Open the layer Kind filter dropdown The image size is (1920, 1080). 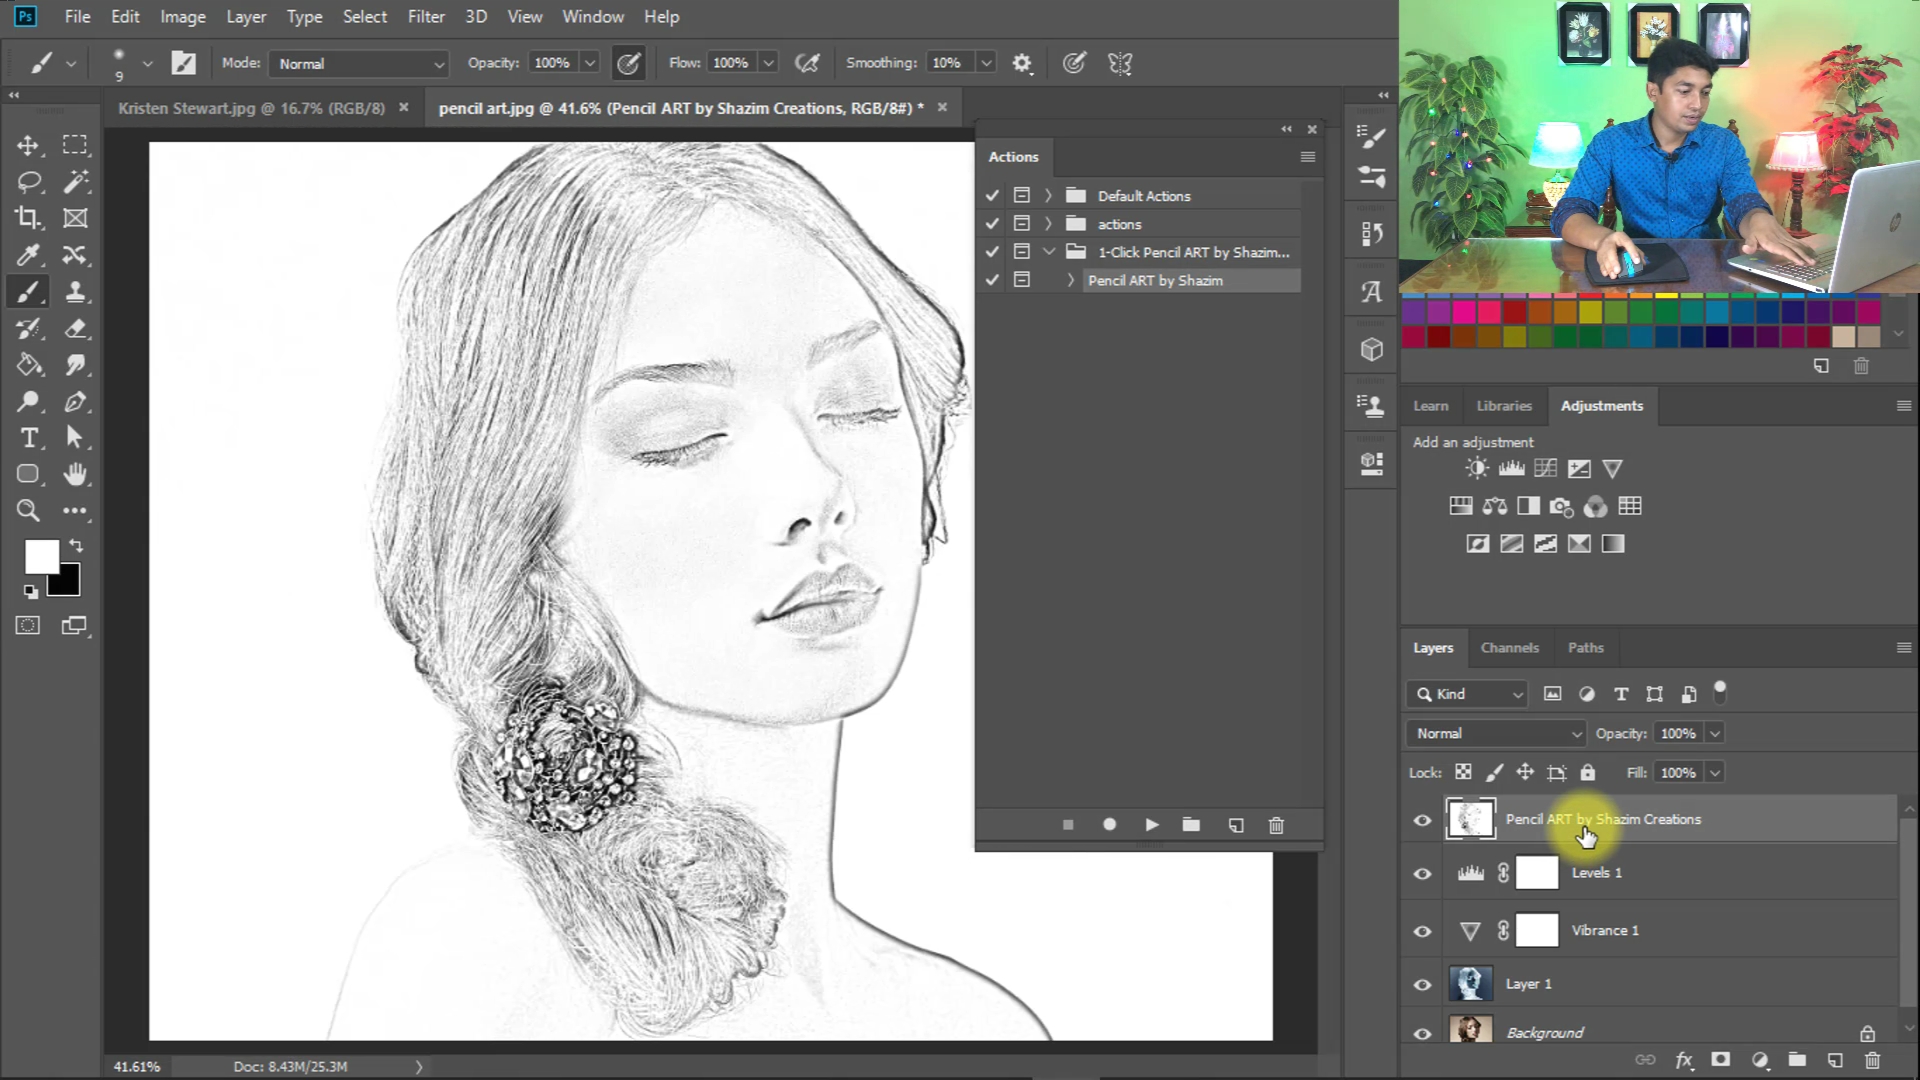pyautogui.click(x=1468, y=694)
